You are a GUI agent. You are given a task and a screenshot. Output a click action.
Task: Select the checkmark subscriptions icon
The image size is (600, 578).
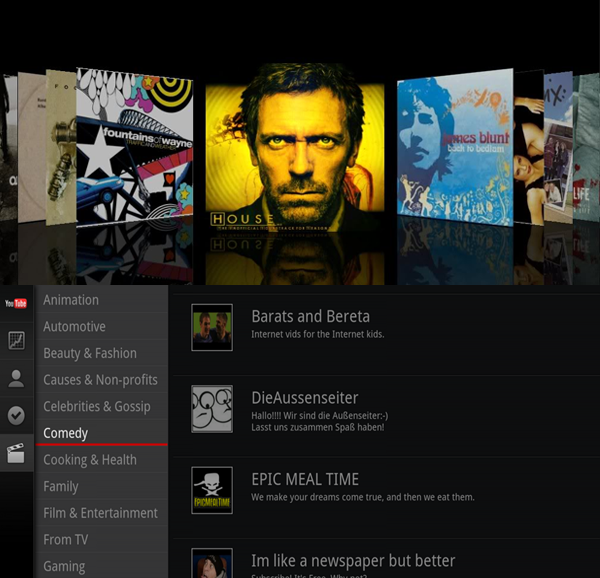point(16,416)
